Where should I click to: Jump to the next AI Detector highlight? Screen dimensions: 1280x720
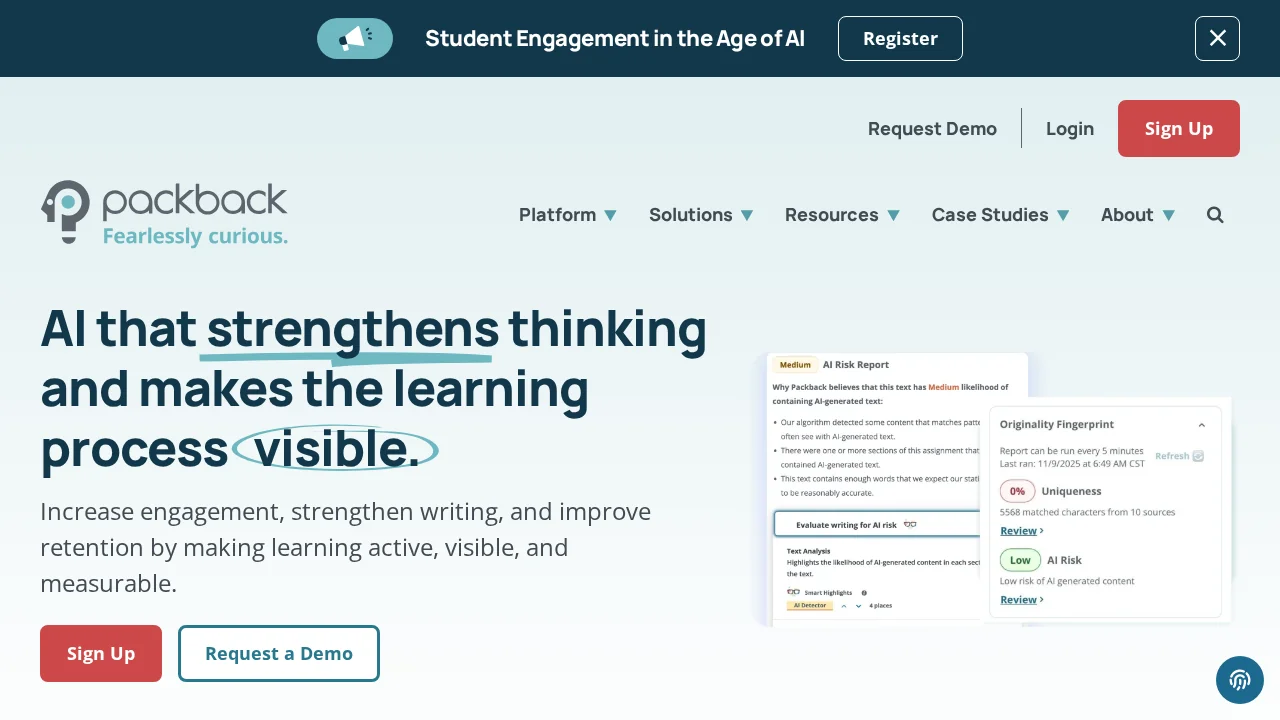click(x=858, y=606)
